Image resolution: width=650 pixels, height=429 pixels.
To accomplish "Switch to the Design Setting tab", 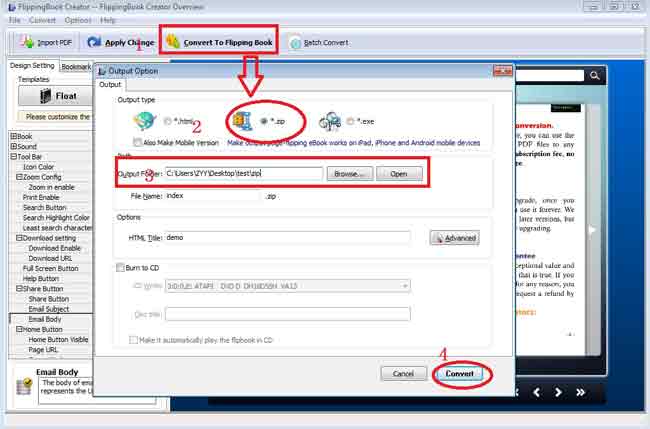I will pos(32,65).
